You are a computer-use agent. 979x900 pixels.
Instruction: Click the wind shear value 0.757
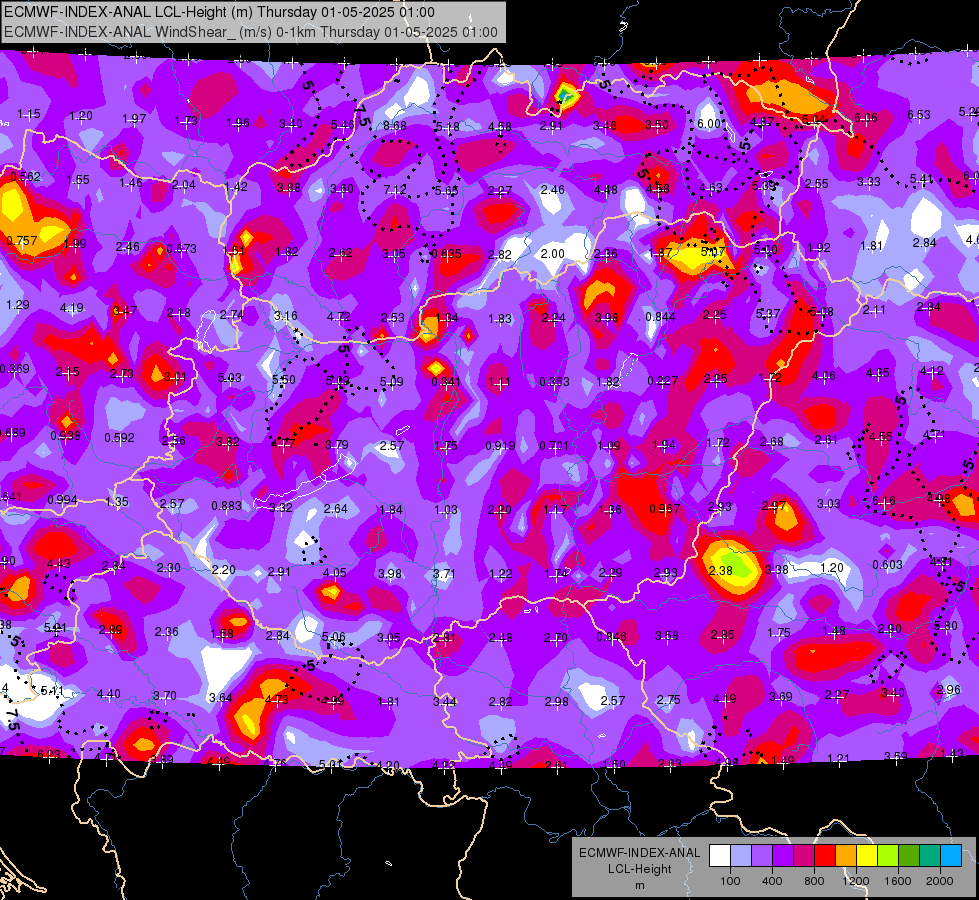pos(22,240)
